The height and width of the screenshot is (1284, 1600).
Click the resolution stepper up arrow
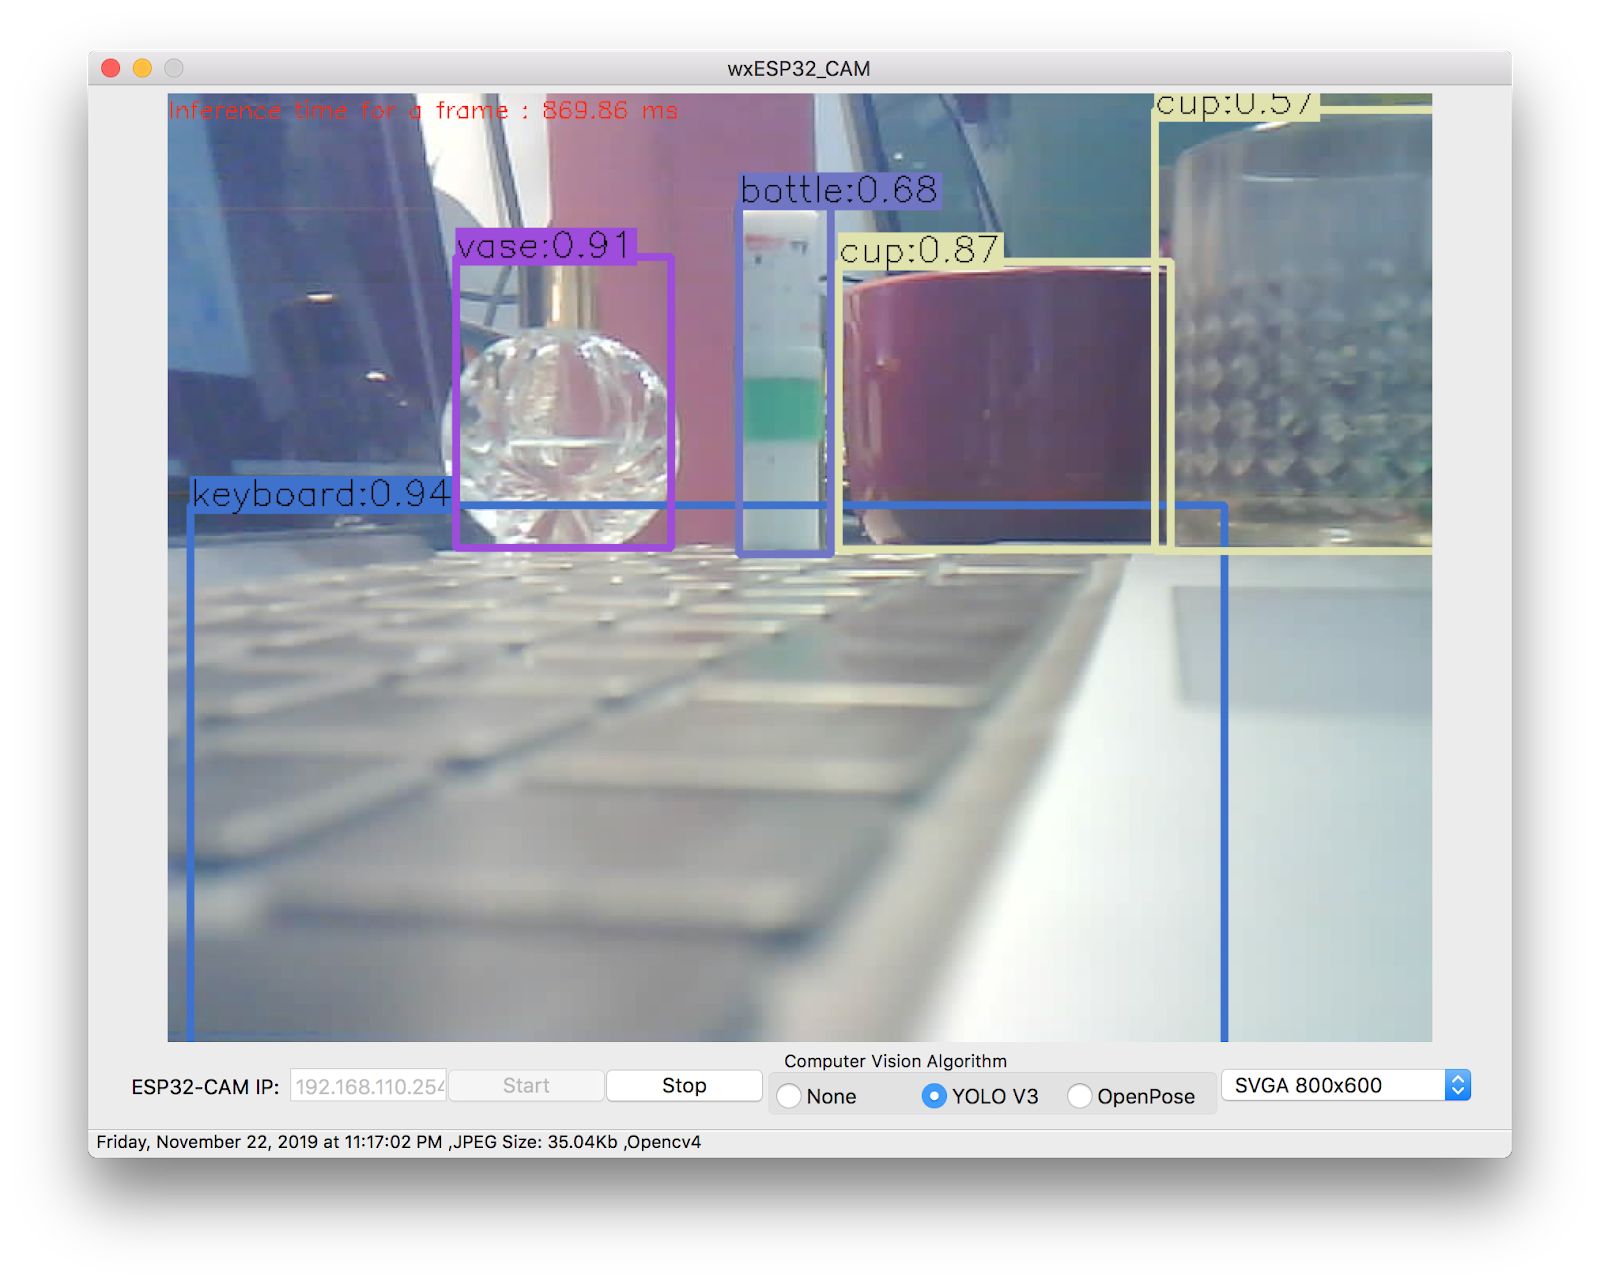pyautogui.click(x=1459, y=1078)
